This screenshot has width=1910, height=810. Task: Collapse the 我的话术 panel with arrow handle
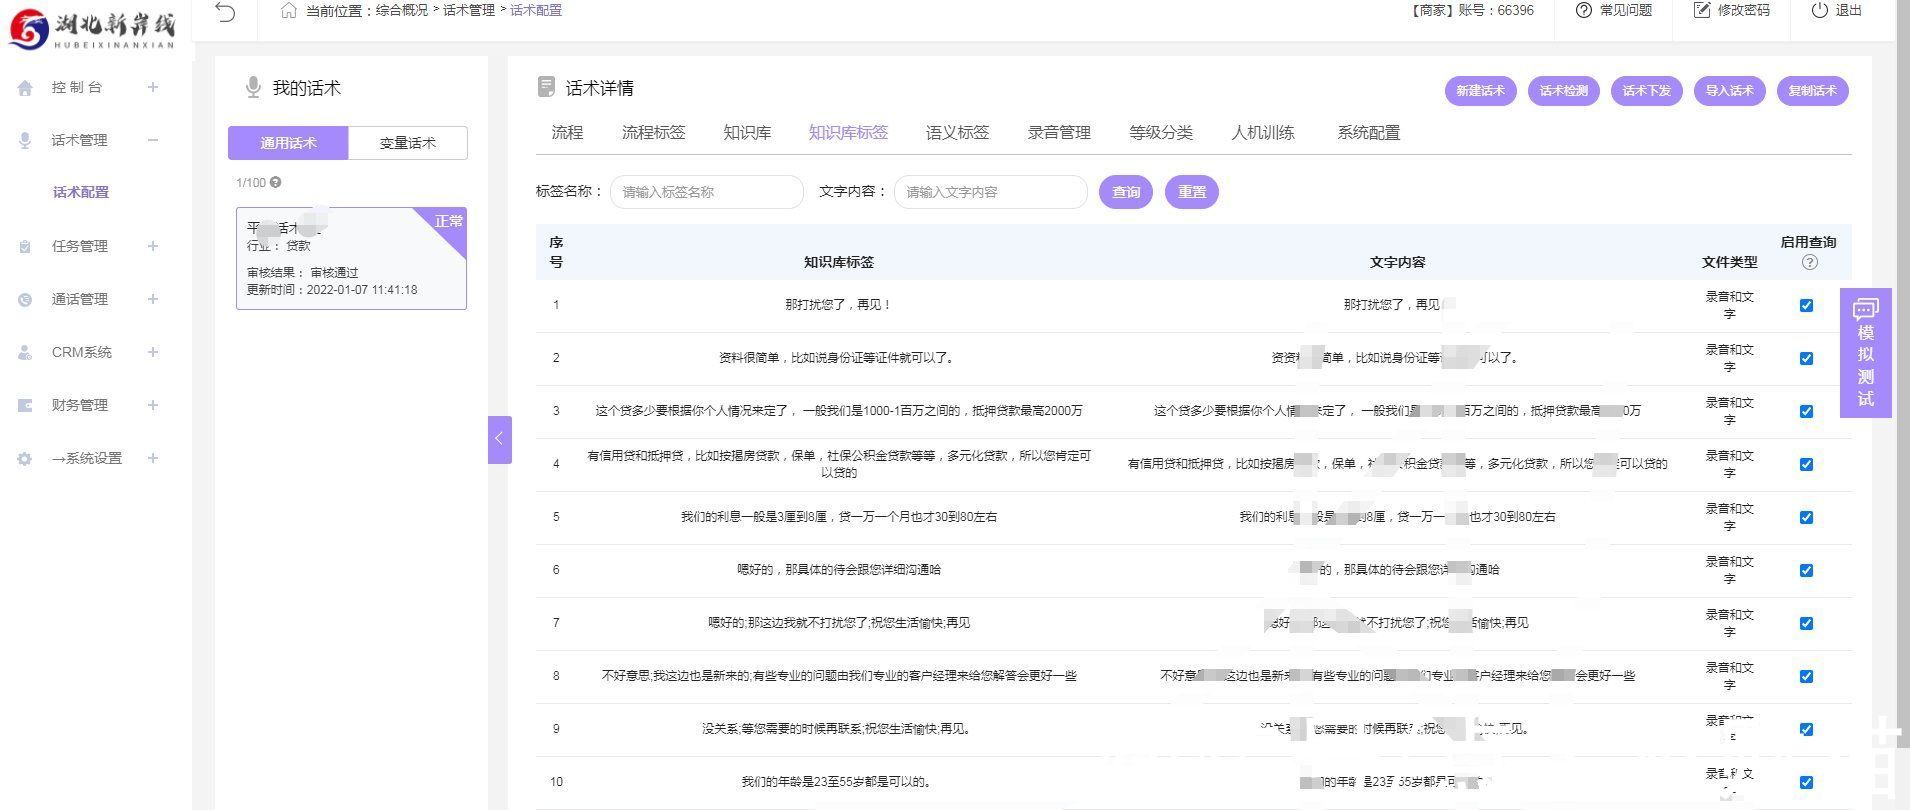[x=500, y=440]
